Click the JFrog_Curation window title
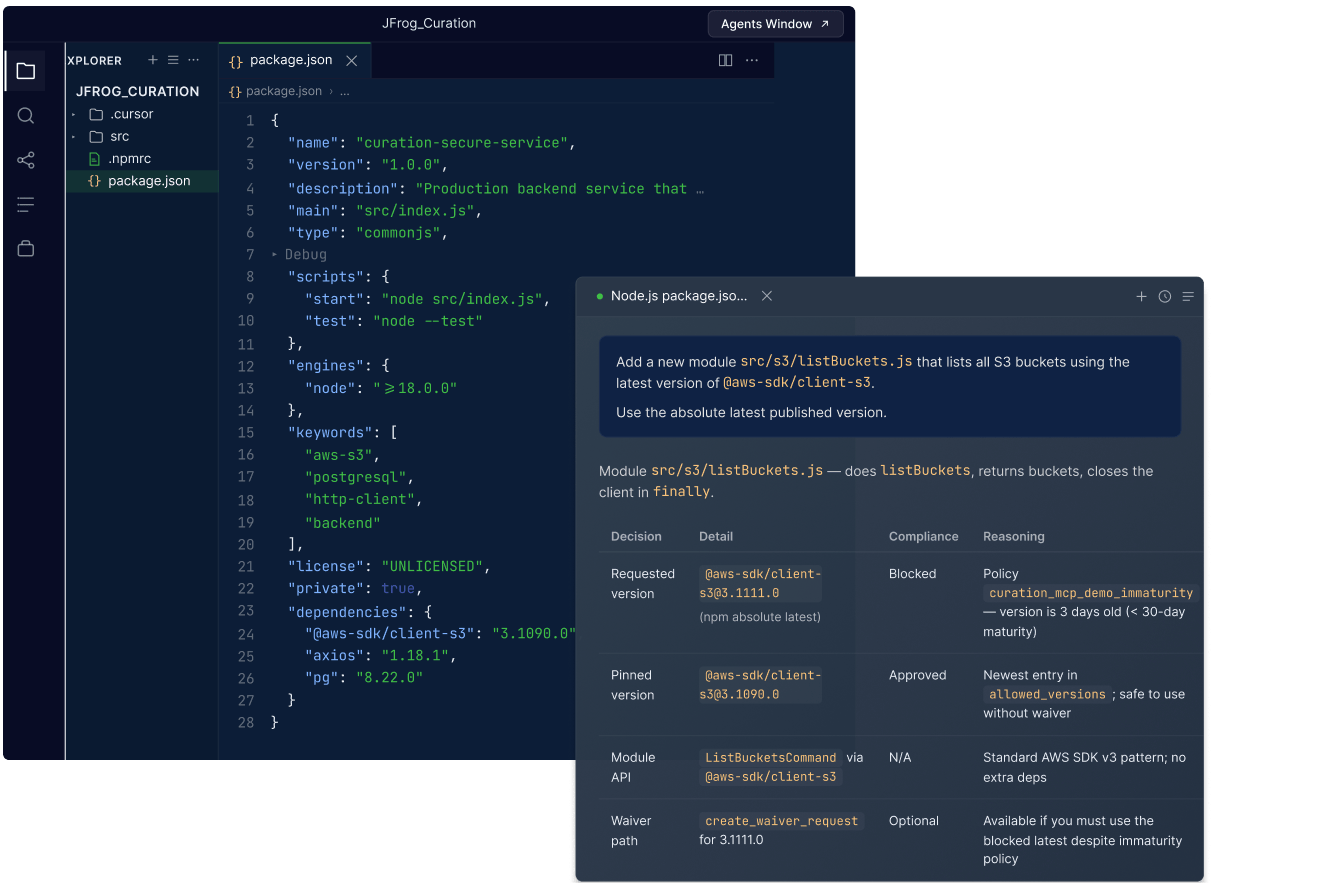The image size is (1328, 886). click(x=429, y=23)
